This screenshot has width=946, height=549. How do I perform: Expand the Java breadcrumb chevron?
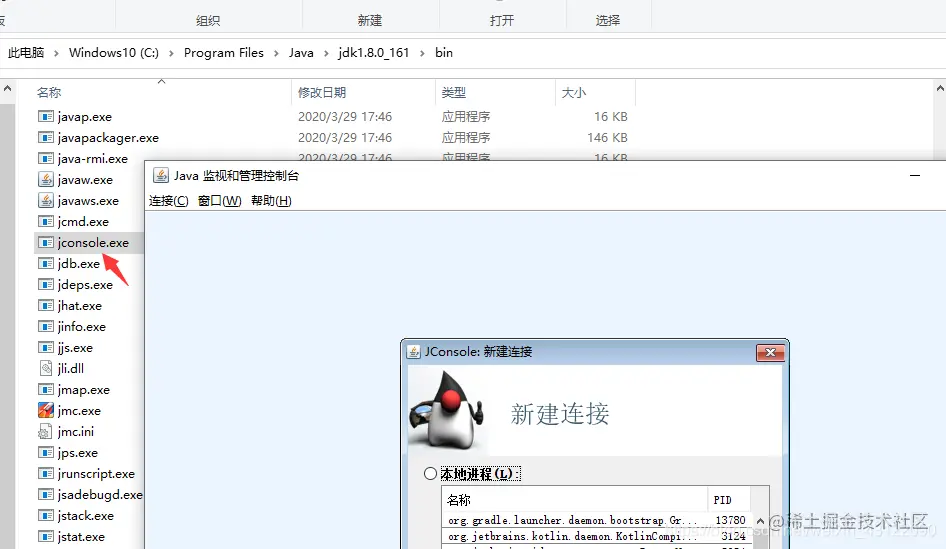pos(326,53)
